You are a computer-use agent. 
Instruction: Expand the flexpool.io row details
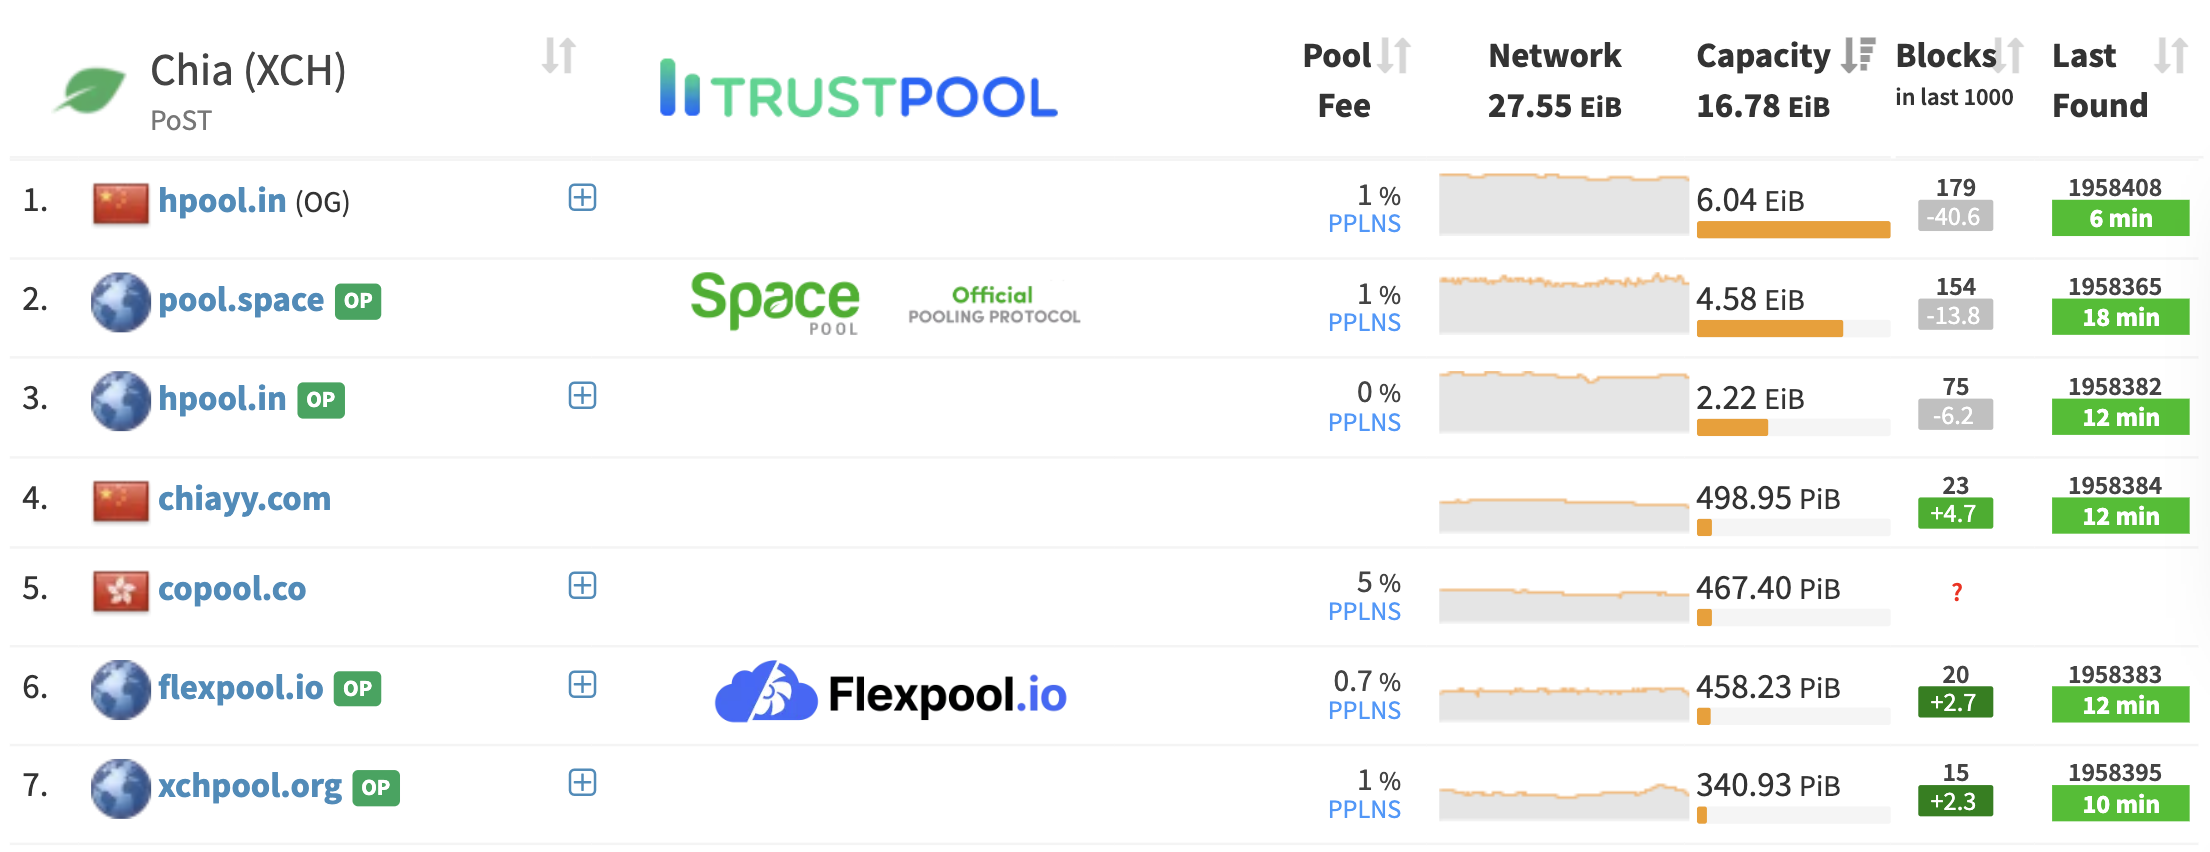pos(582,685)
